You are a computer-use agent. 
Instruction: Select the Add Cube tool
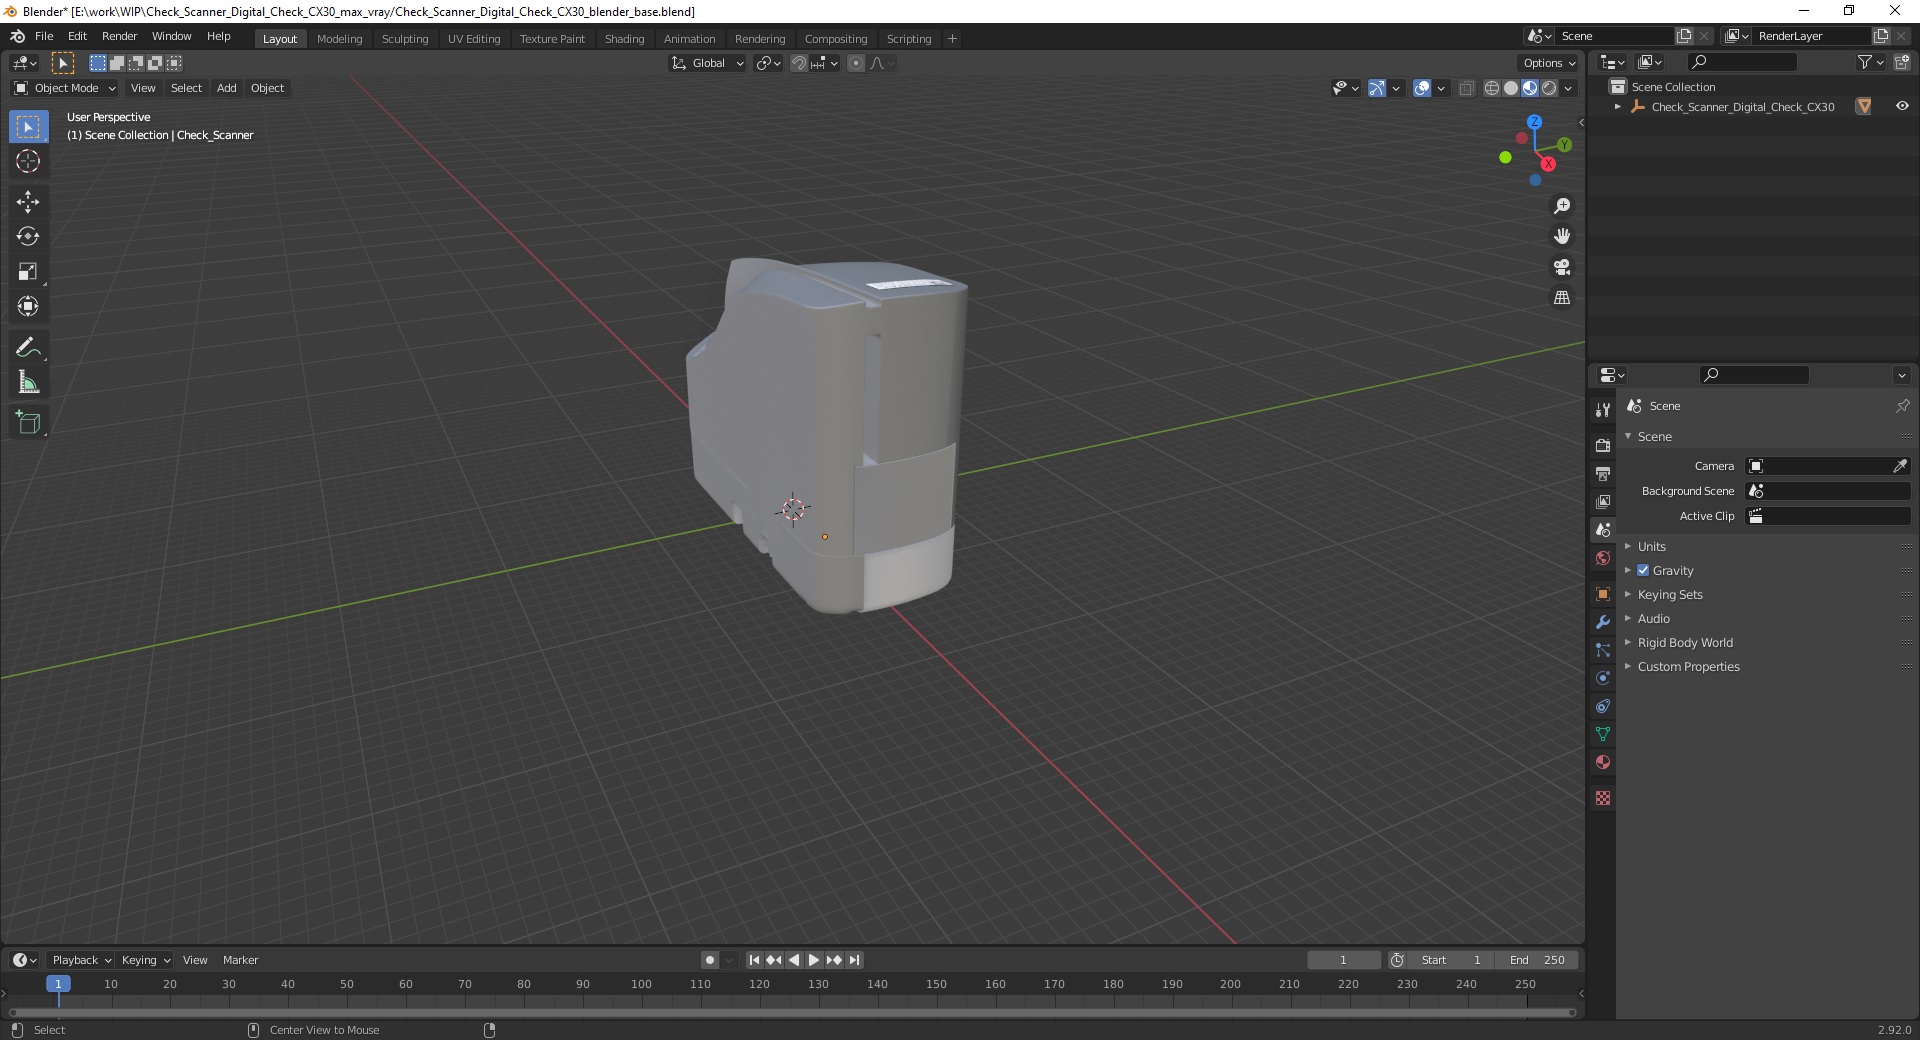pyautogui.click(x=28, y=422)
